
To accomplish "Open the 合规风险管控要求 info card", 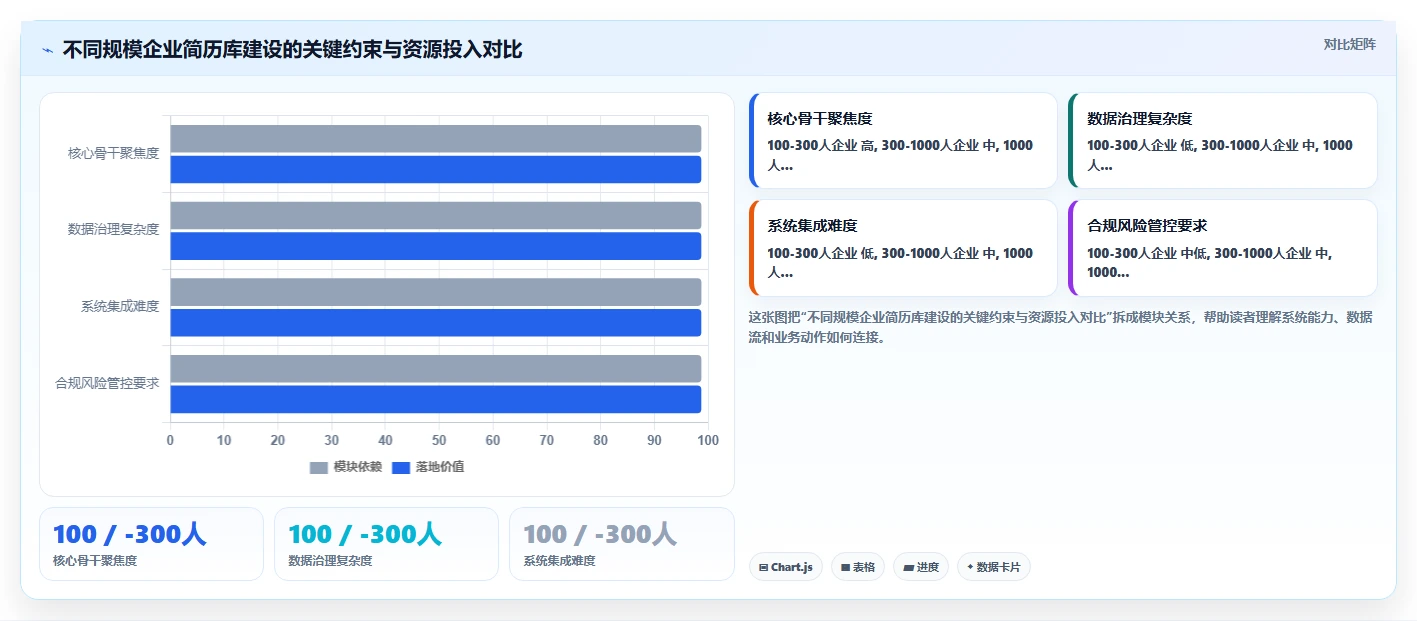I will click(1223, 248).
